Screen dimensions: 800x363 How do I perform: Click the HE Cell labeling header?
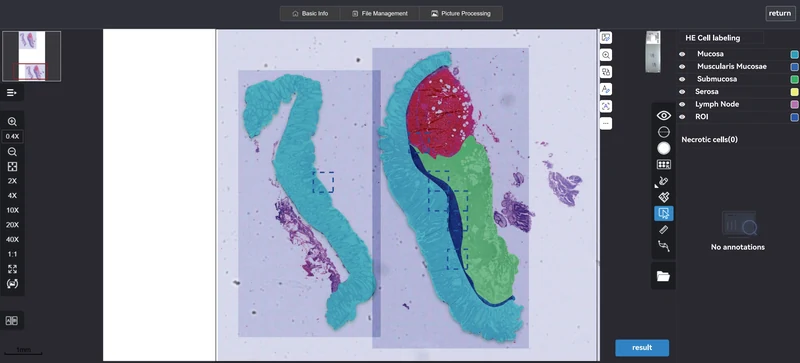click(713, 38)
